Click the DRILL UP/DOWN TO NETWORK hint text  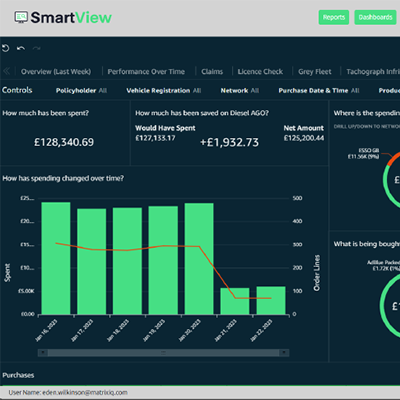click(367, 127)
